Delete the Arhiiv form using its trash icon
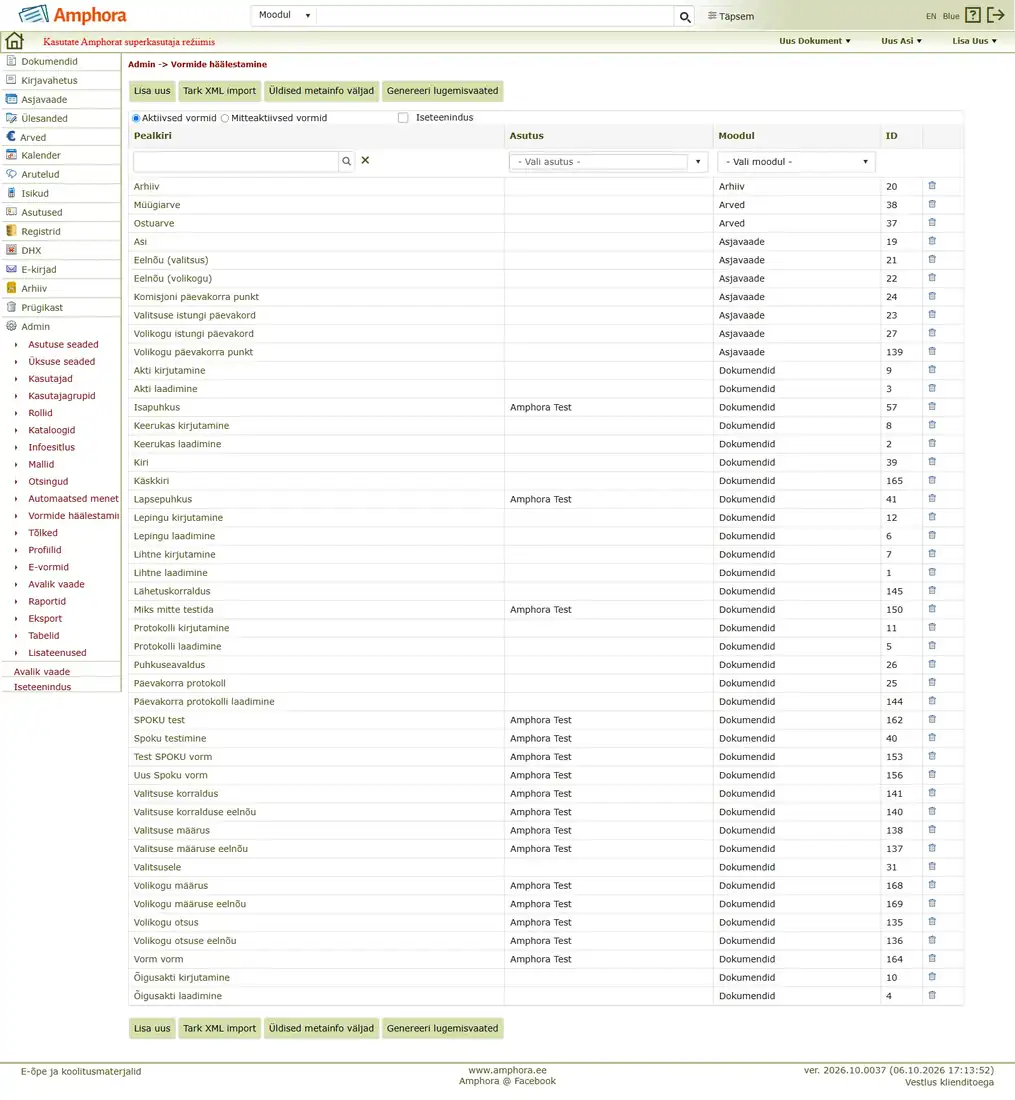Image resolution: width=1015 pixels, height=1100 pixels. [932, 186]
